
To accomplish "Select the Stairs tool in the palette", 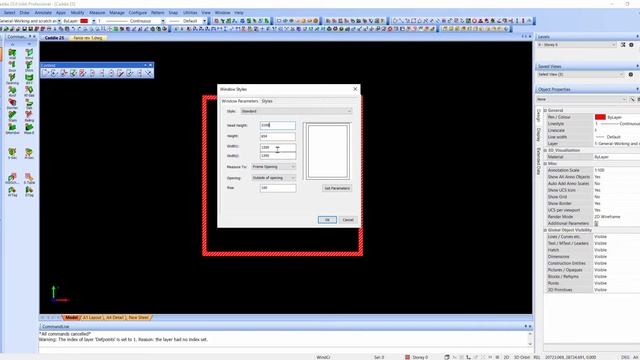I will click(x=12, y=115).
